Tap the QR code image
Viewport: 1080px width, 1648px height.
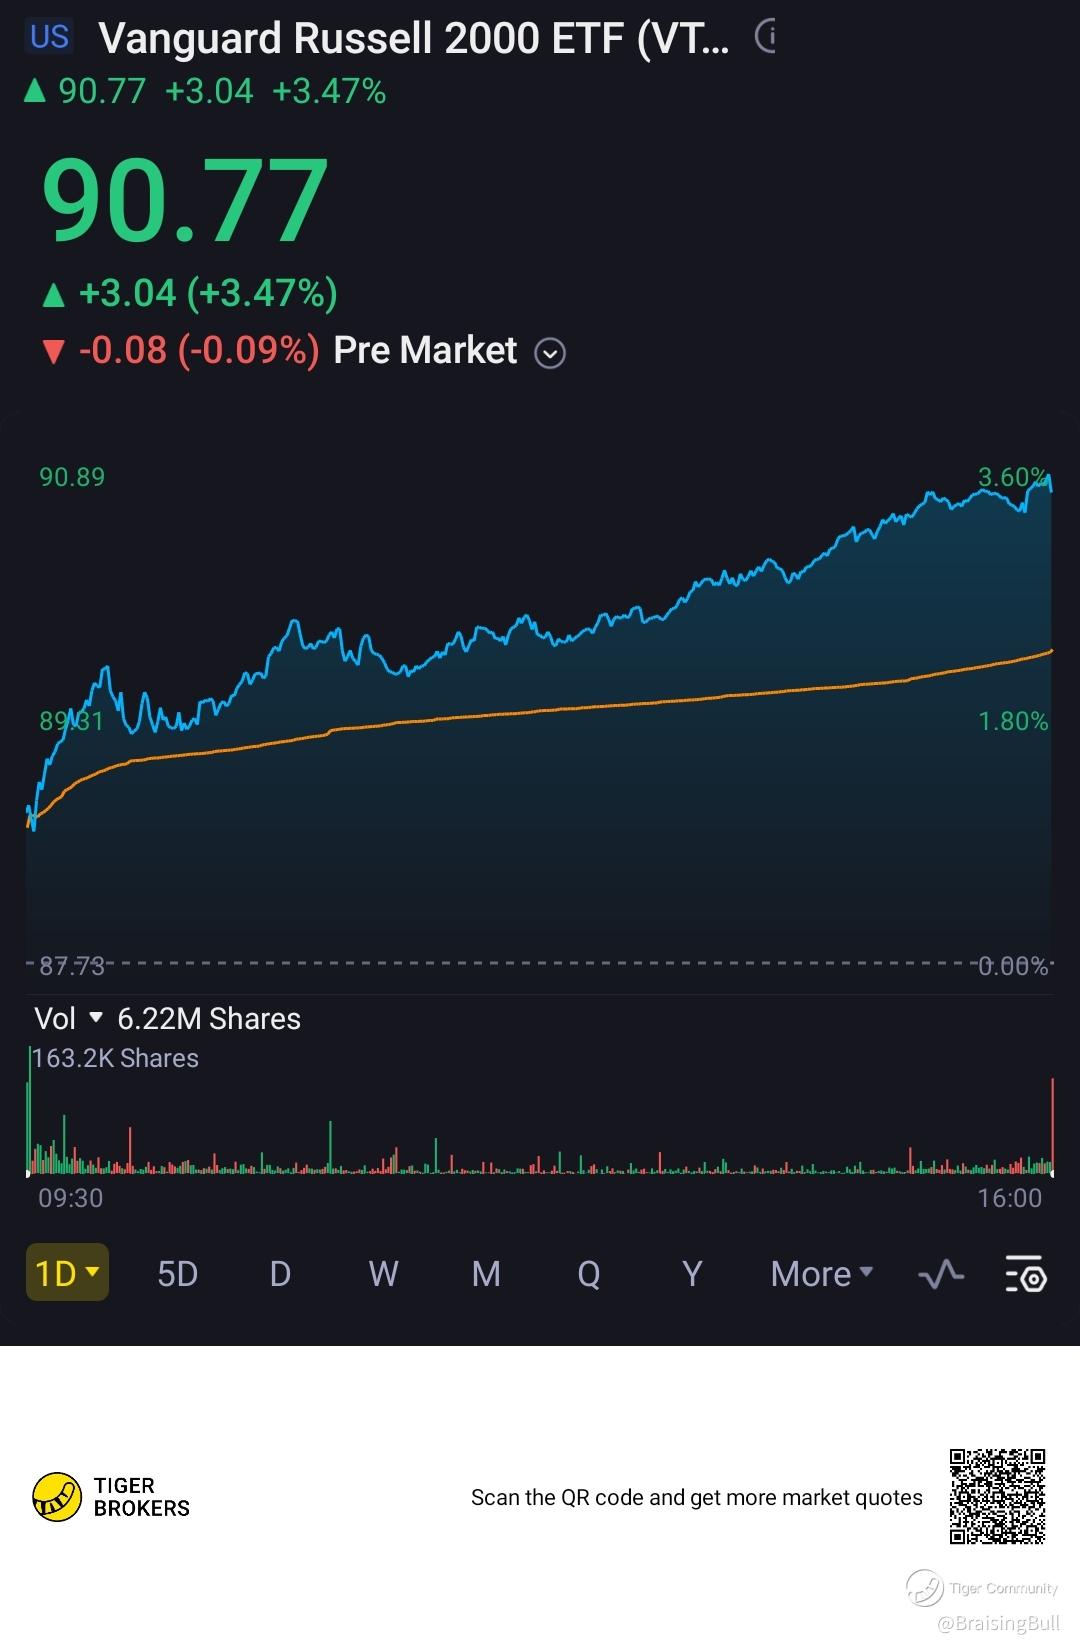[x=997, y=1496]
